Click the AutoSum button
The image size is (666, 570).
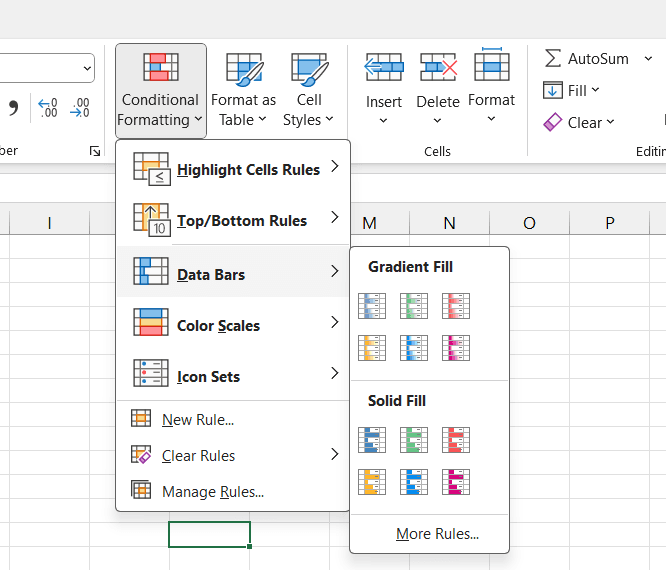(x=587, y=59)
